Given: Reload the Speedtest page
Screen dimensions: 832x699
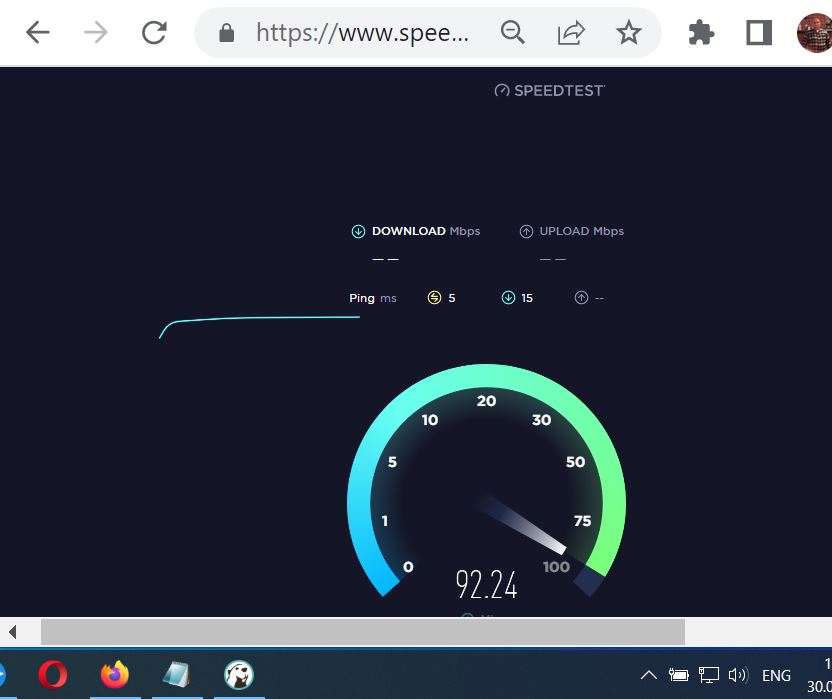Looking at the screenshot, I should (154, 33).
